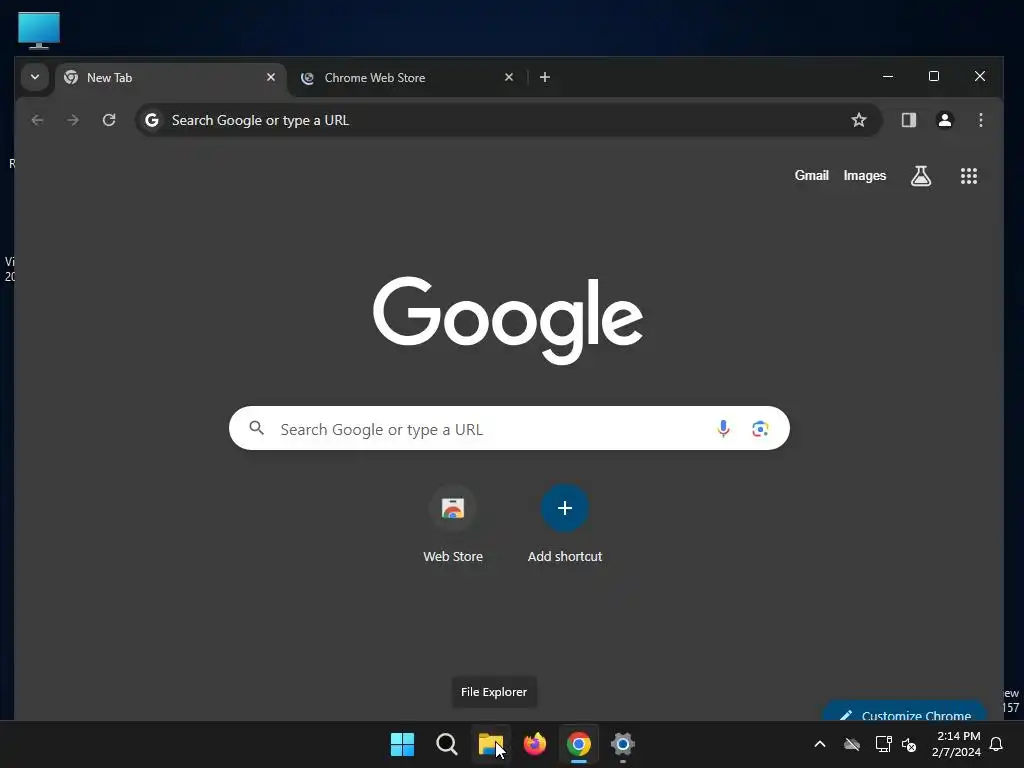Go forward with the forward arrow
The image size is (1024, 768).
click(x=73, y=120)
